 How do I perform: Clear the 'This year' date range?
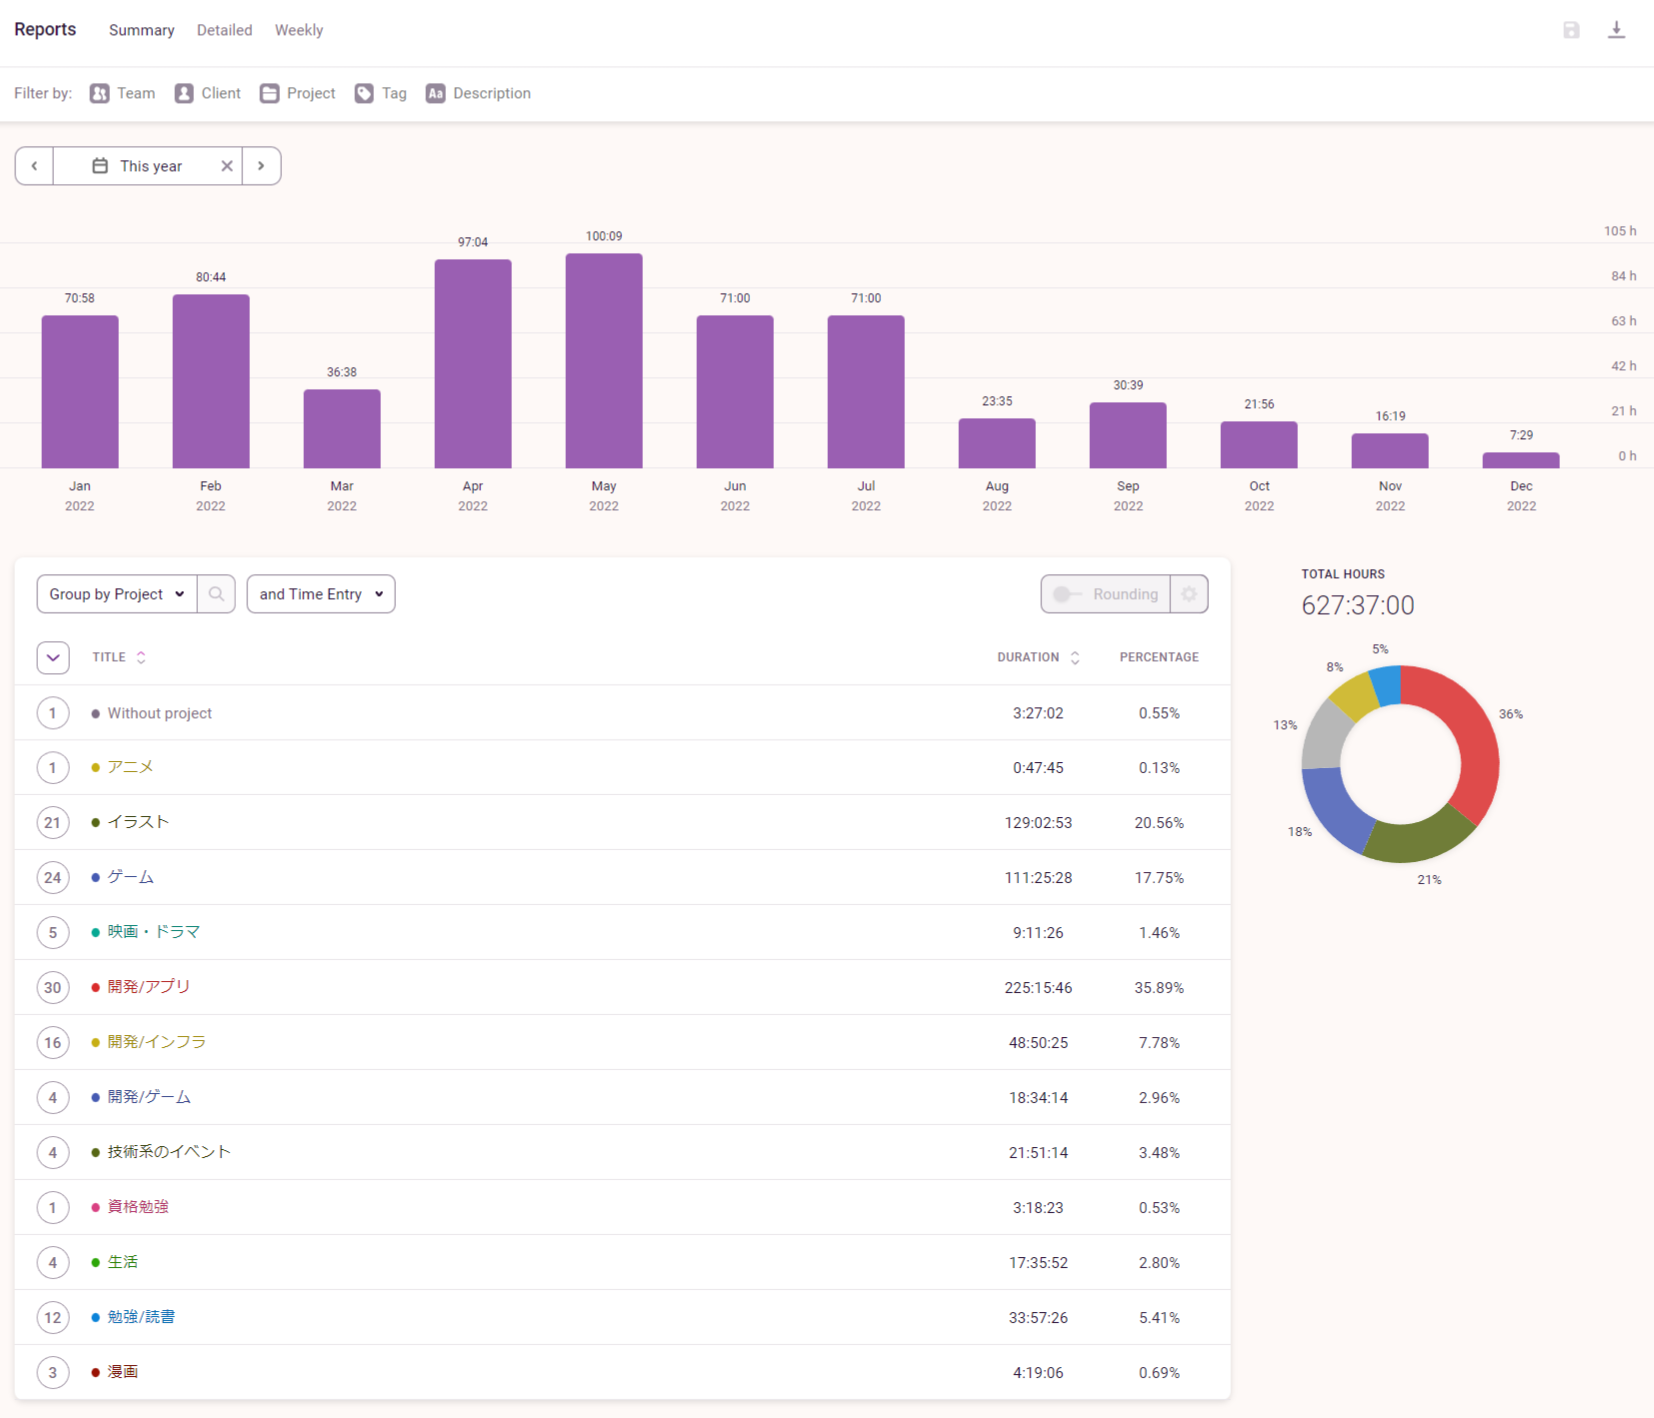coord(227,166)
